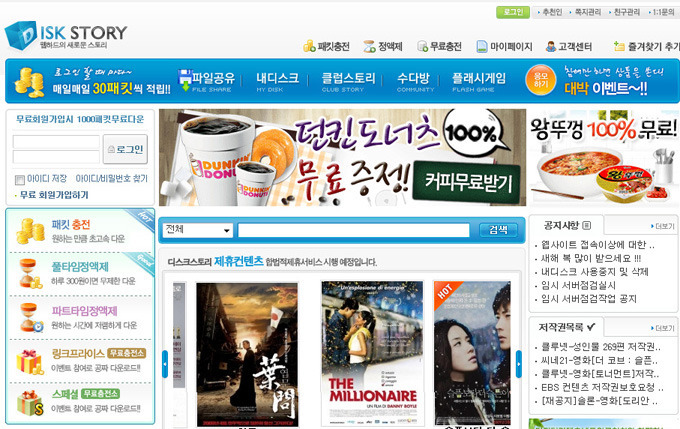Open the 1:1문의 top link
The image size is (680, 429).
pos(663,12)
